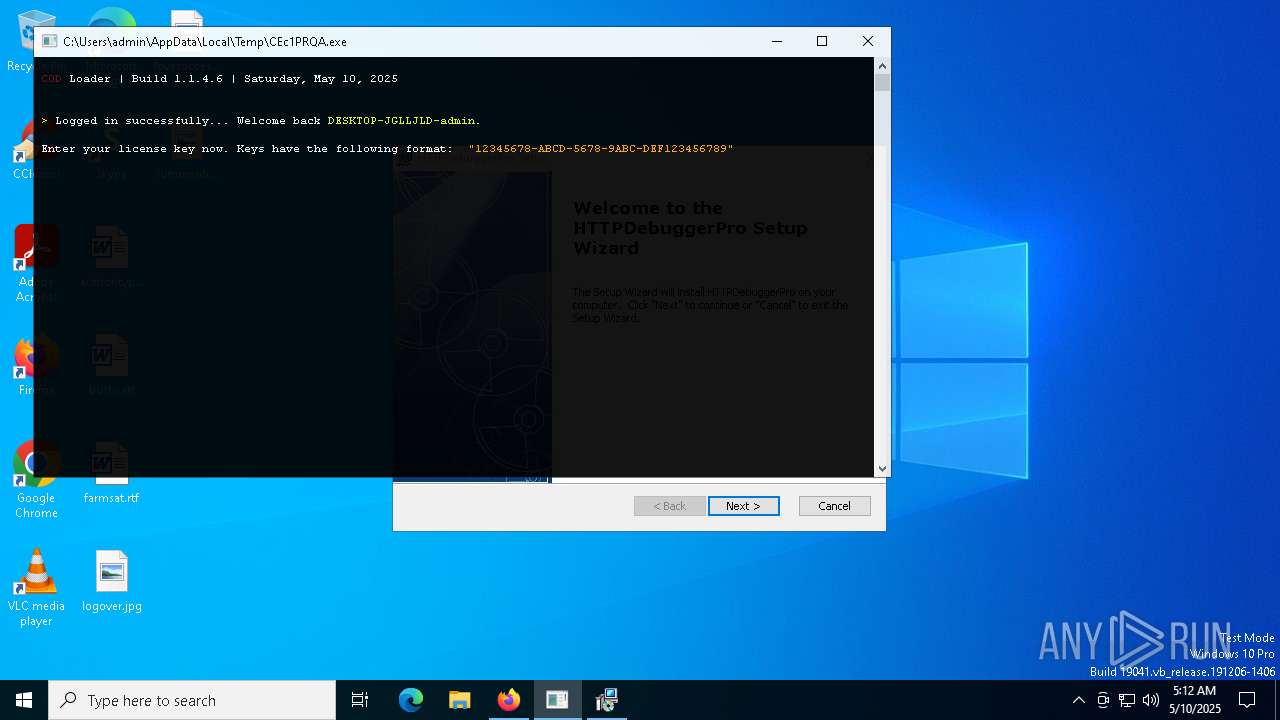The width and height of the screenshot is (1280, 720).
Task: Maximize the CEc1PRQA.exe console window
Action: (822, 41)
